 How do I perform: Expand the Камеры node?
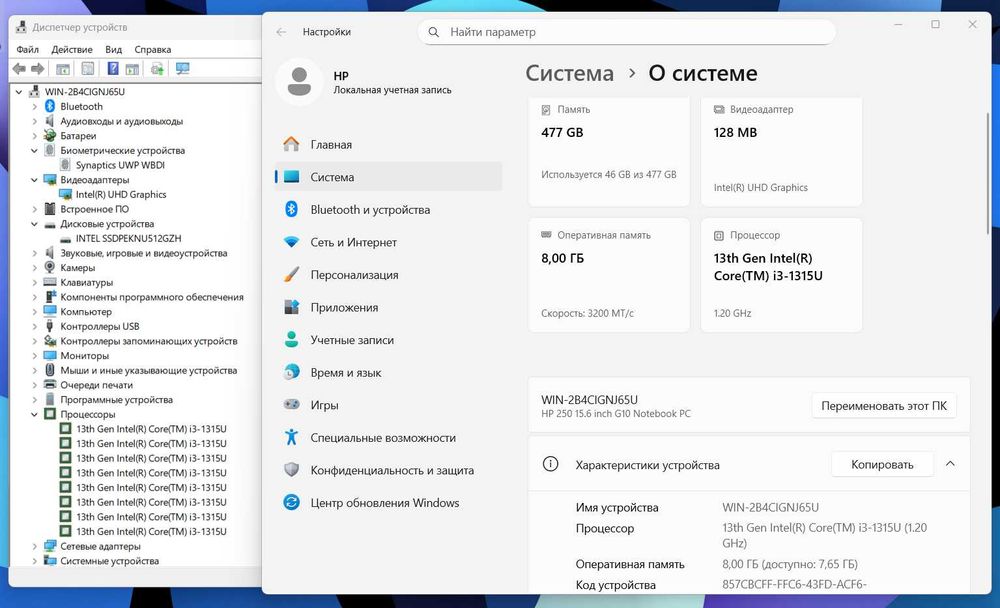click(x=34, y=268)
